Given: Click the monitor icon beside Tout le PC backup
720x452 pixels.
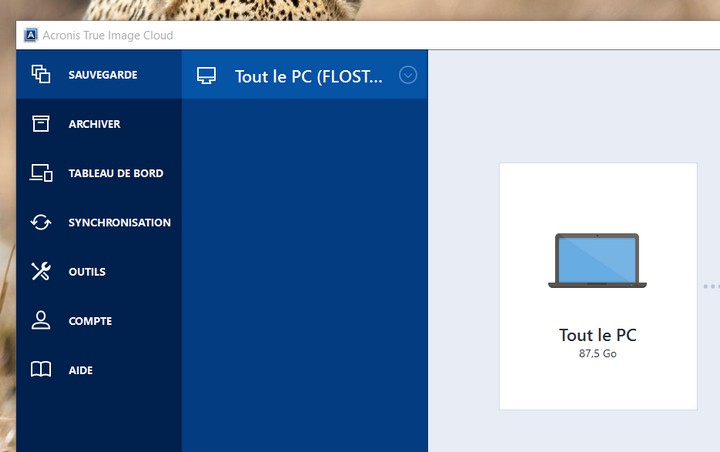Looking at the screenshot, I should 206,75.
